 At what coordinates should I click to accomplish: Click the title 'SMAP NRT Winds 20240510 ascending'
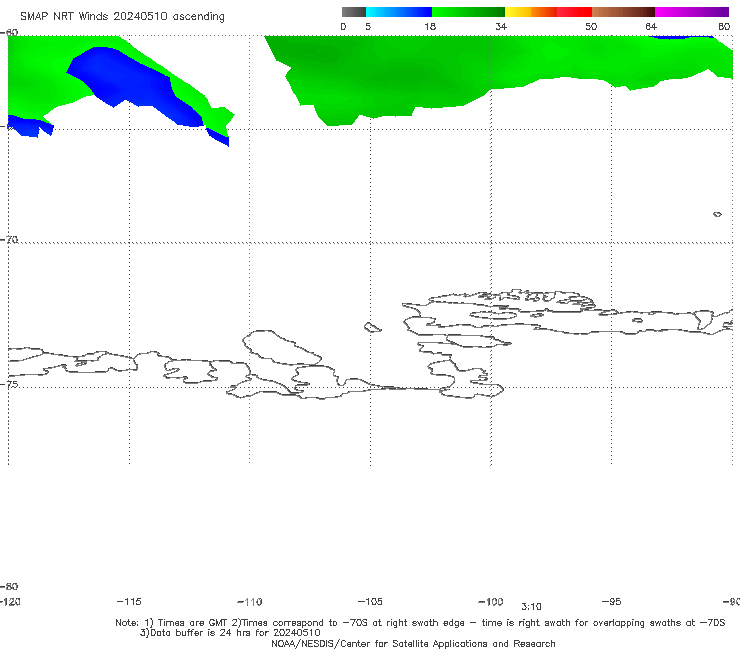[x=122, y=16]
